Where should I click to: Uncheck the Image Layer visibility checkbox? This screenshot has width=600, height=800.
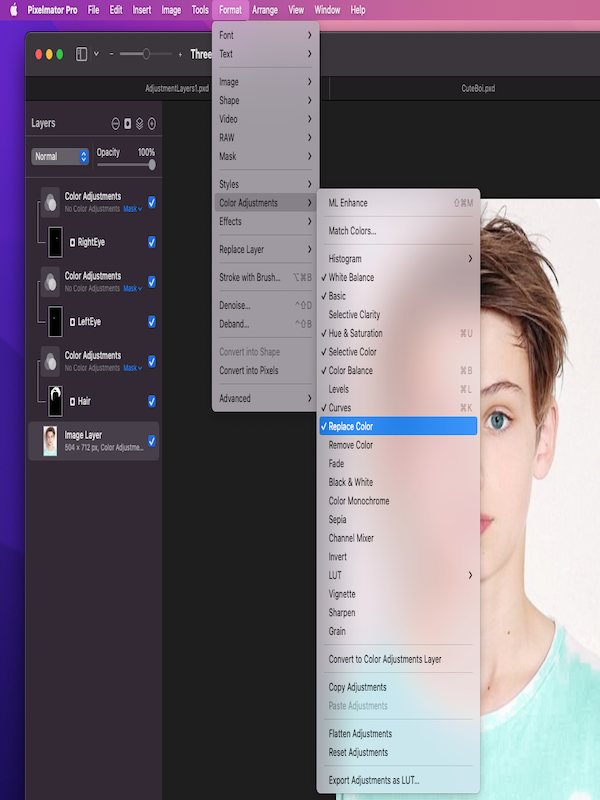tap(152, 440)
